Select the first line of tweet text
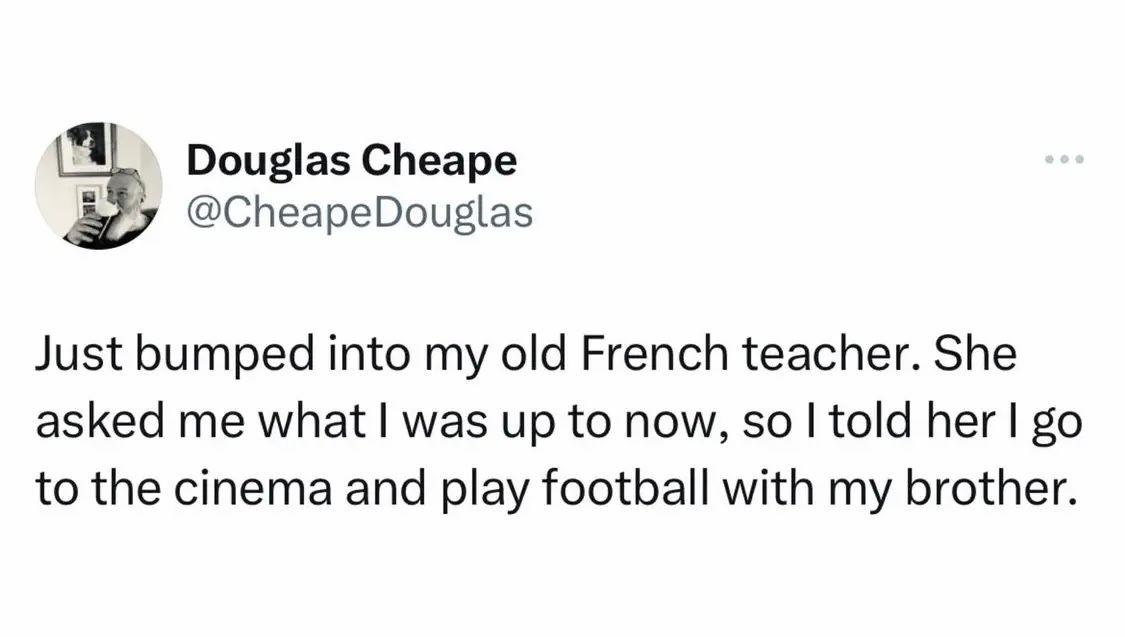Image resolution: width=1125 pixels, height=637 pixels. tap(526, 354)
